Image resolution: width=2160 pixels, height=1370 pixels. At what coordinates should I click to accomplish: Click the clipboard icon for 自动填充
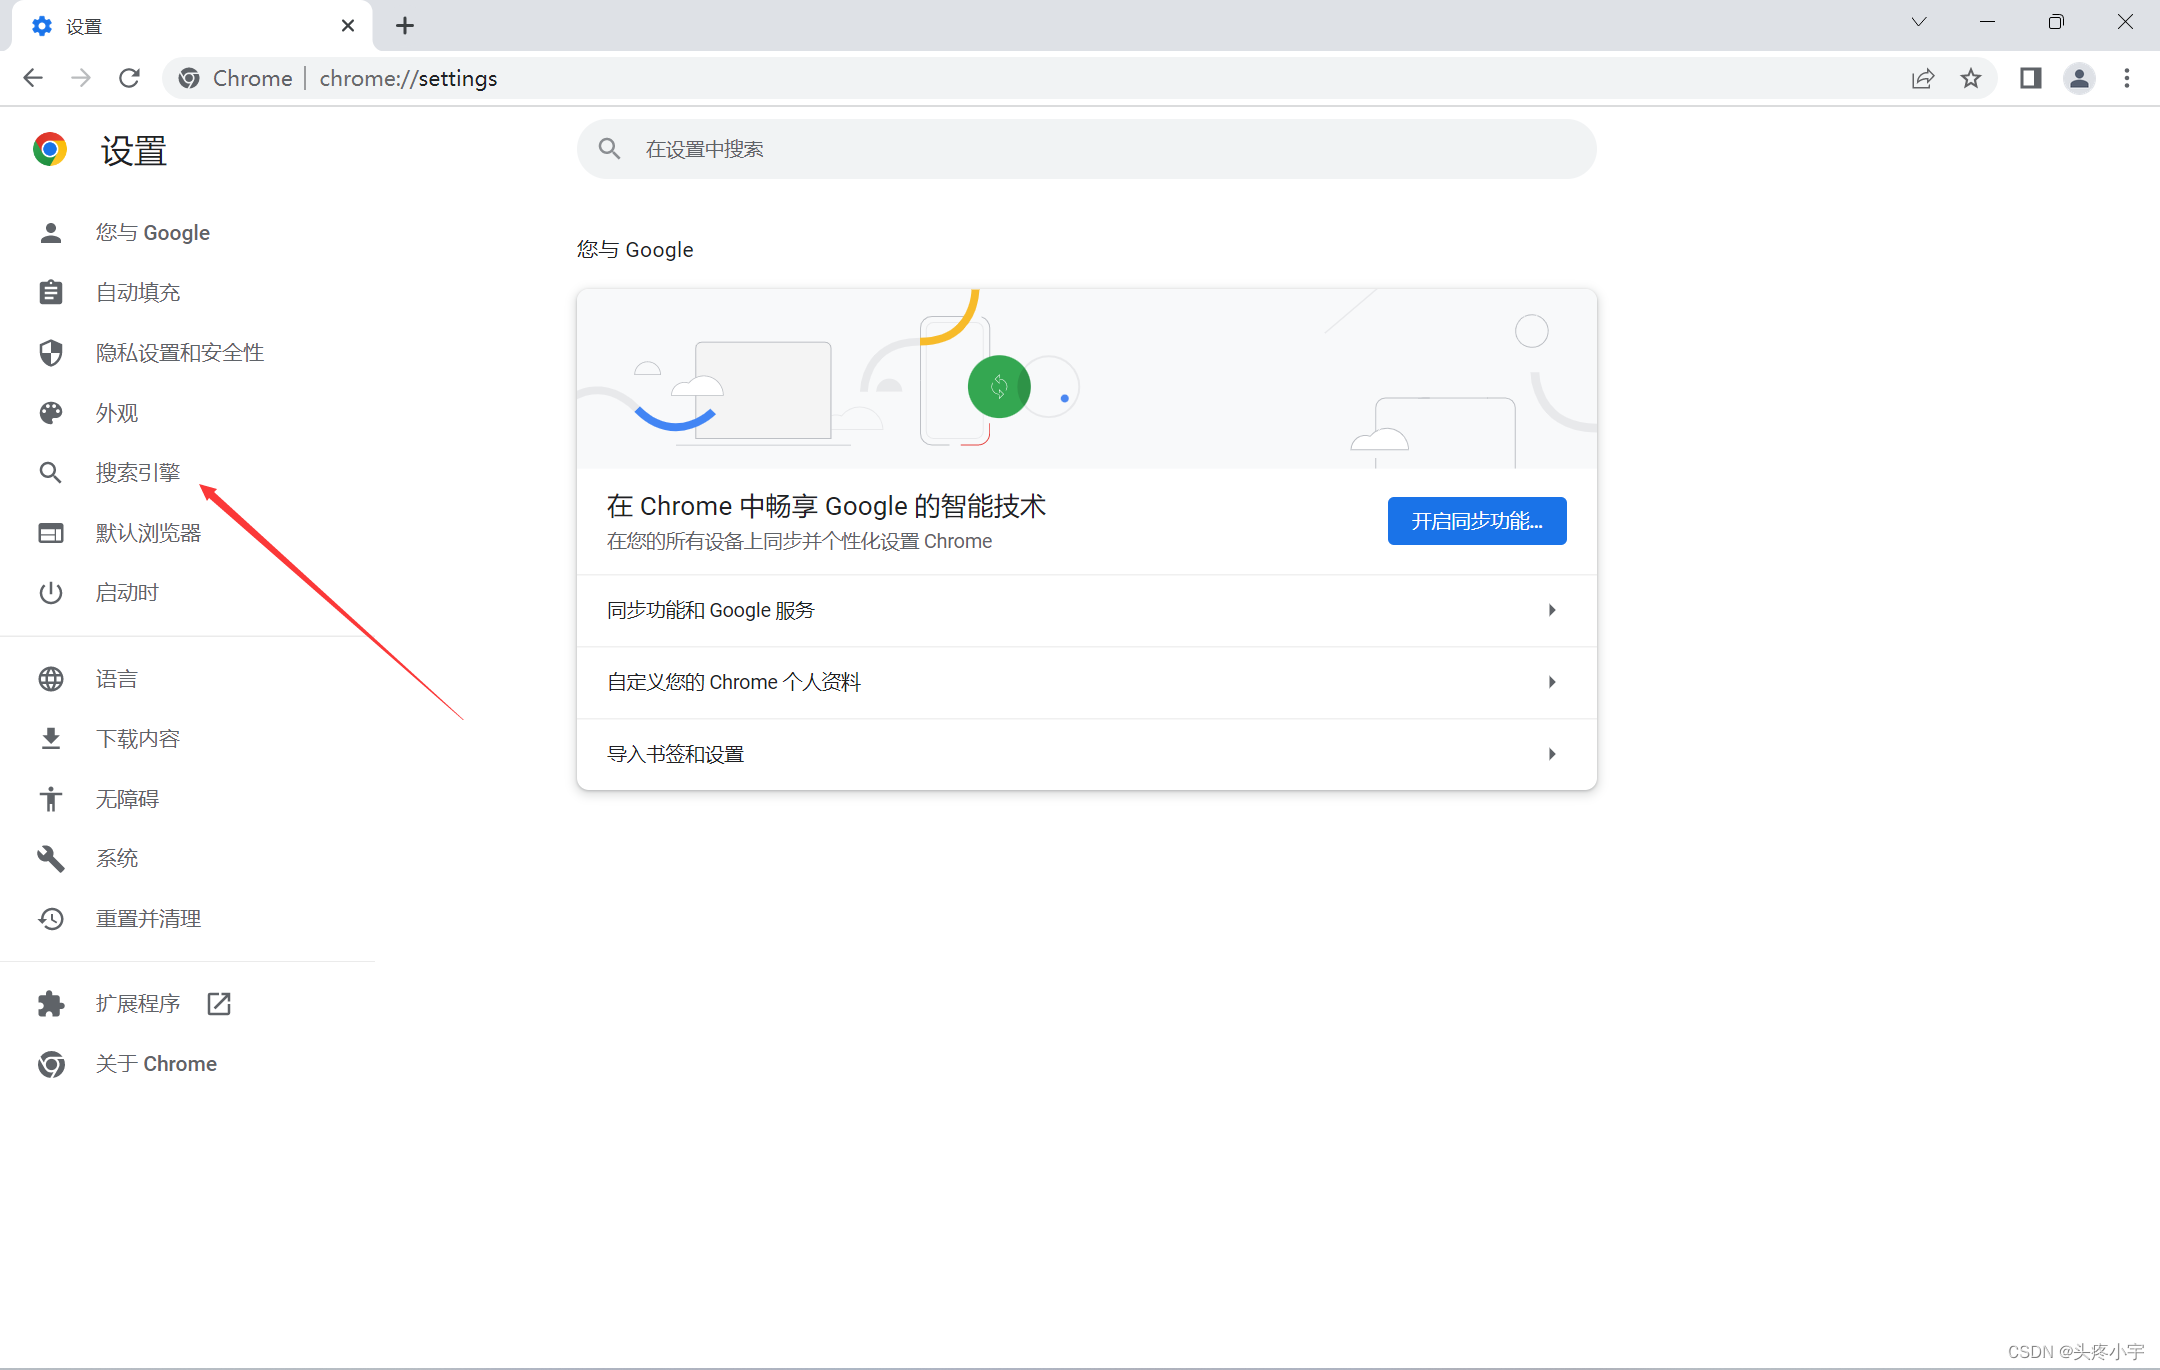51,293
